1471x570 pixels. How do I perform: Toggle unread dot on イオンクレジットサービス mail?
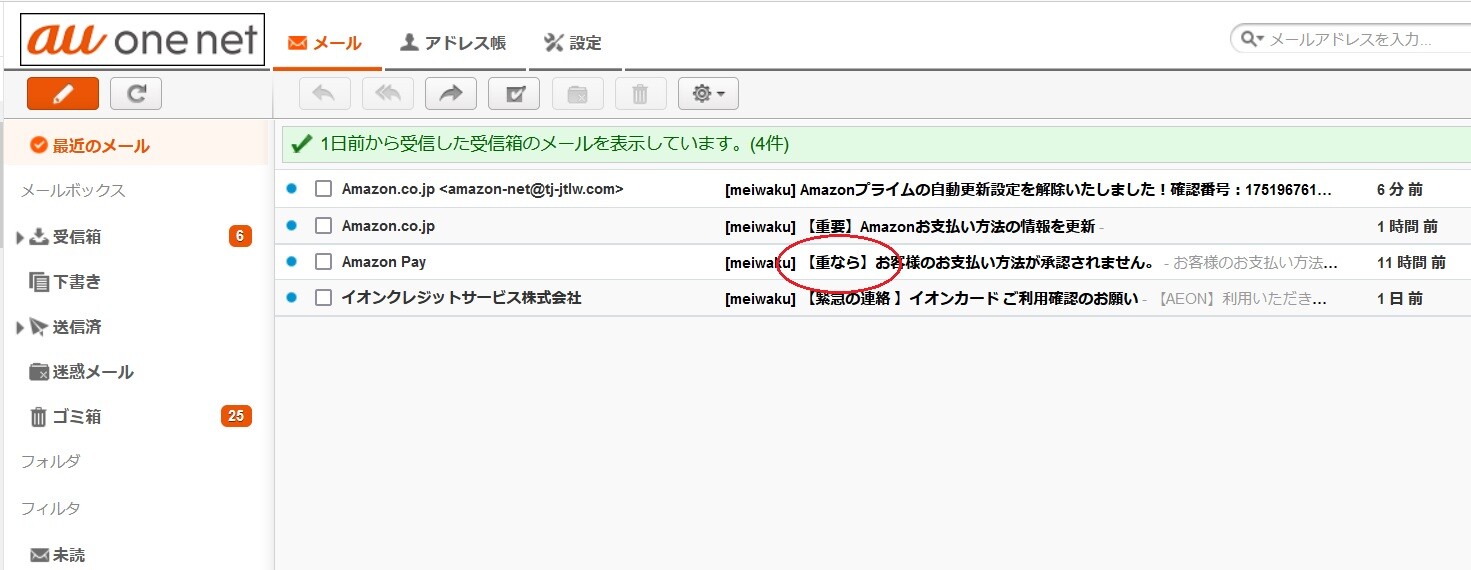pos(291,297)
